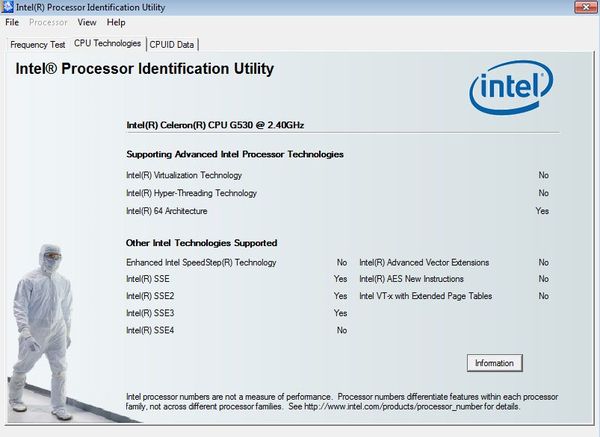Click Enhanced Intel SpeedStep(R) Technology label

pos(201,263)
